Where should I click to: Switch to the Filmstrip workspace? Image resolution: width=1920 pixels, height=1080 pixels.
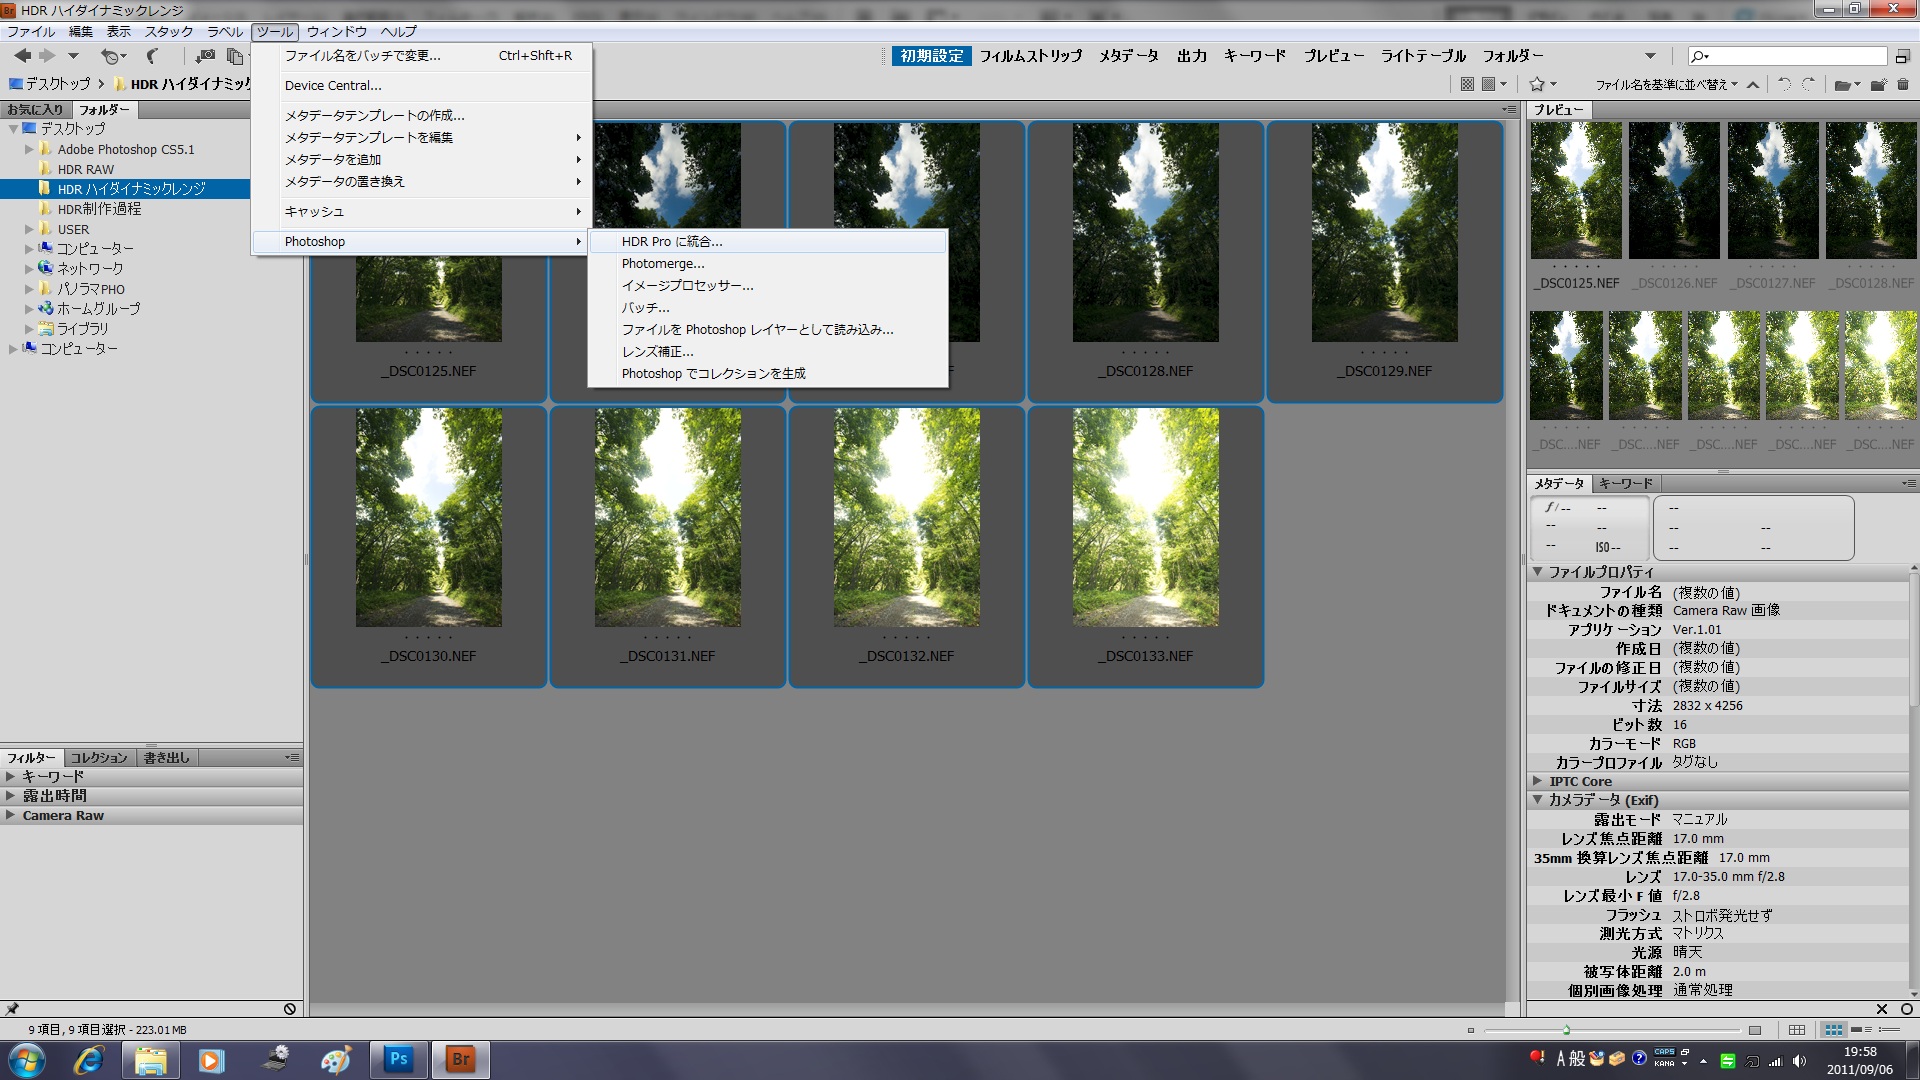pos(1030,56)
